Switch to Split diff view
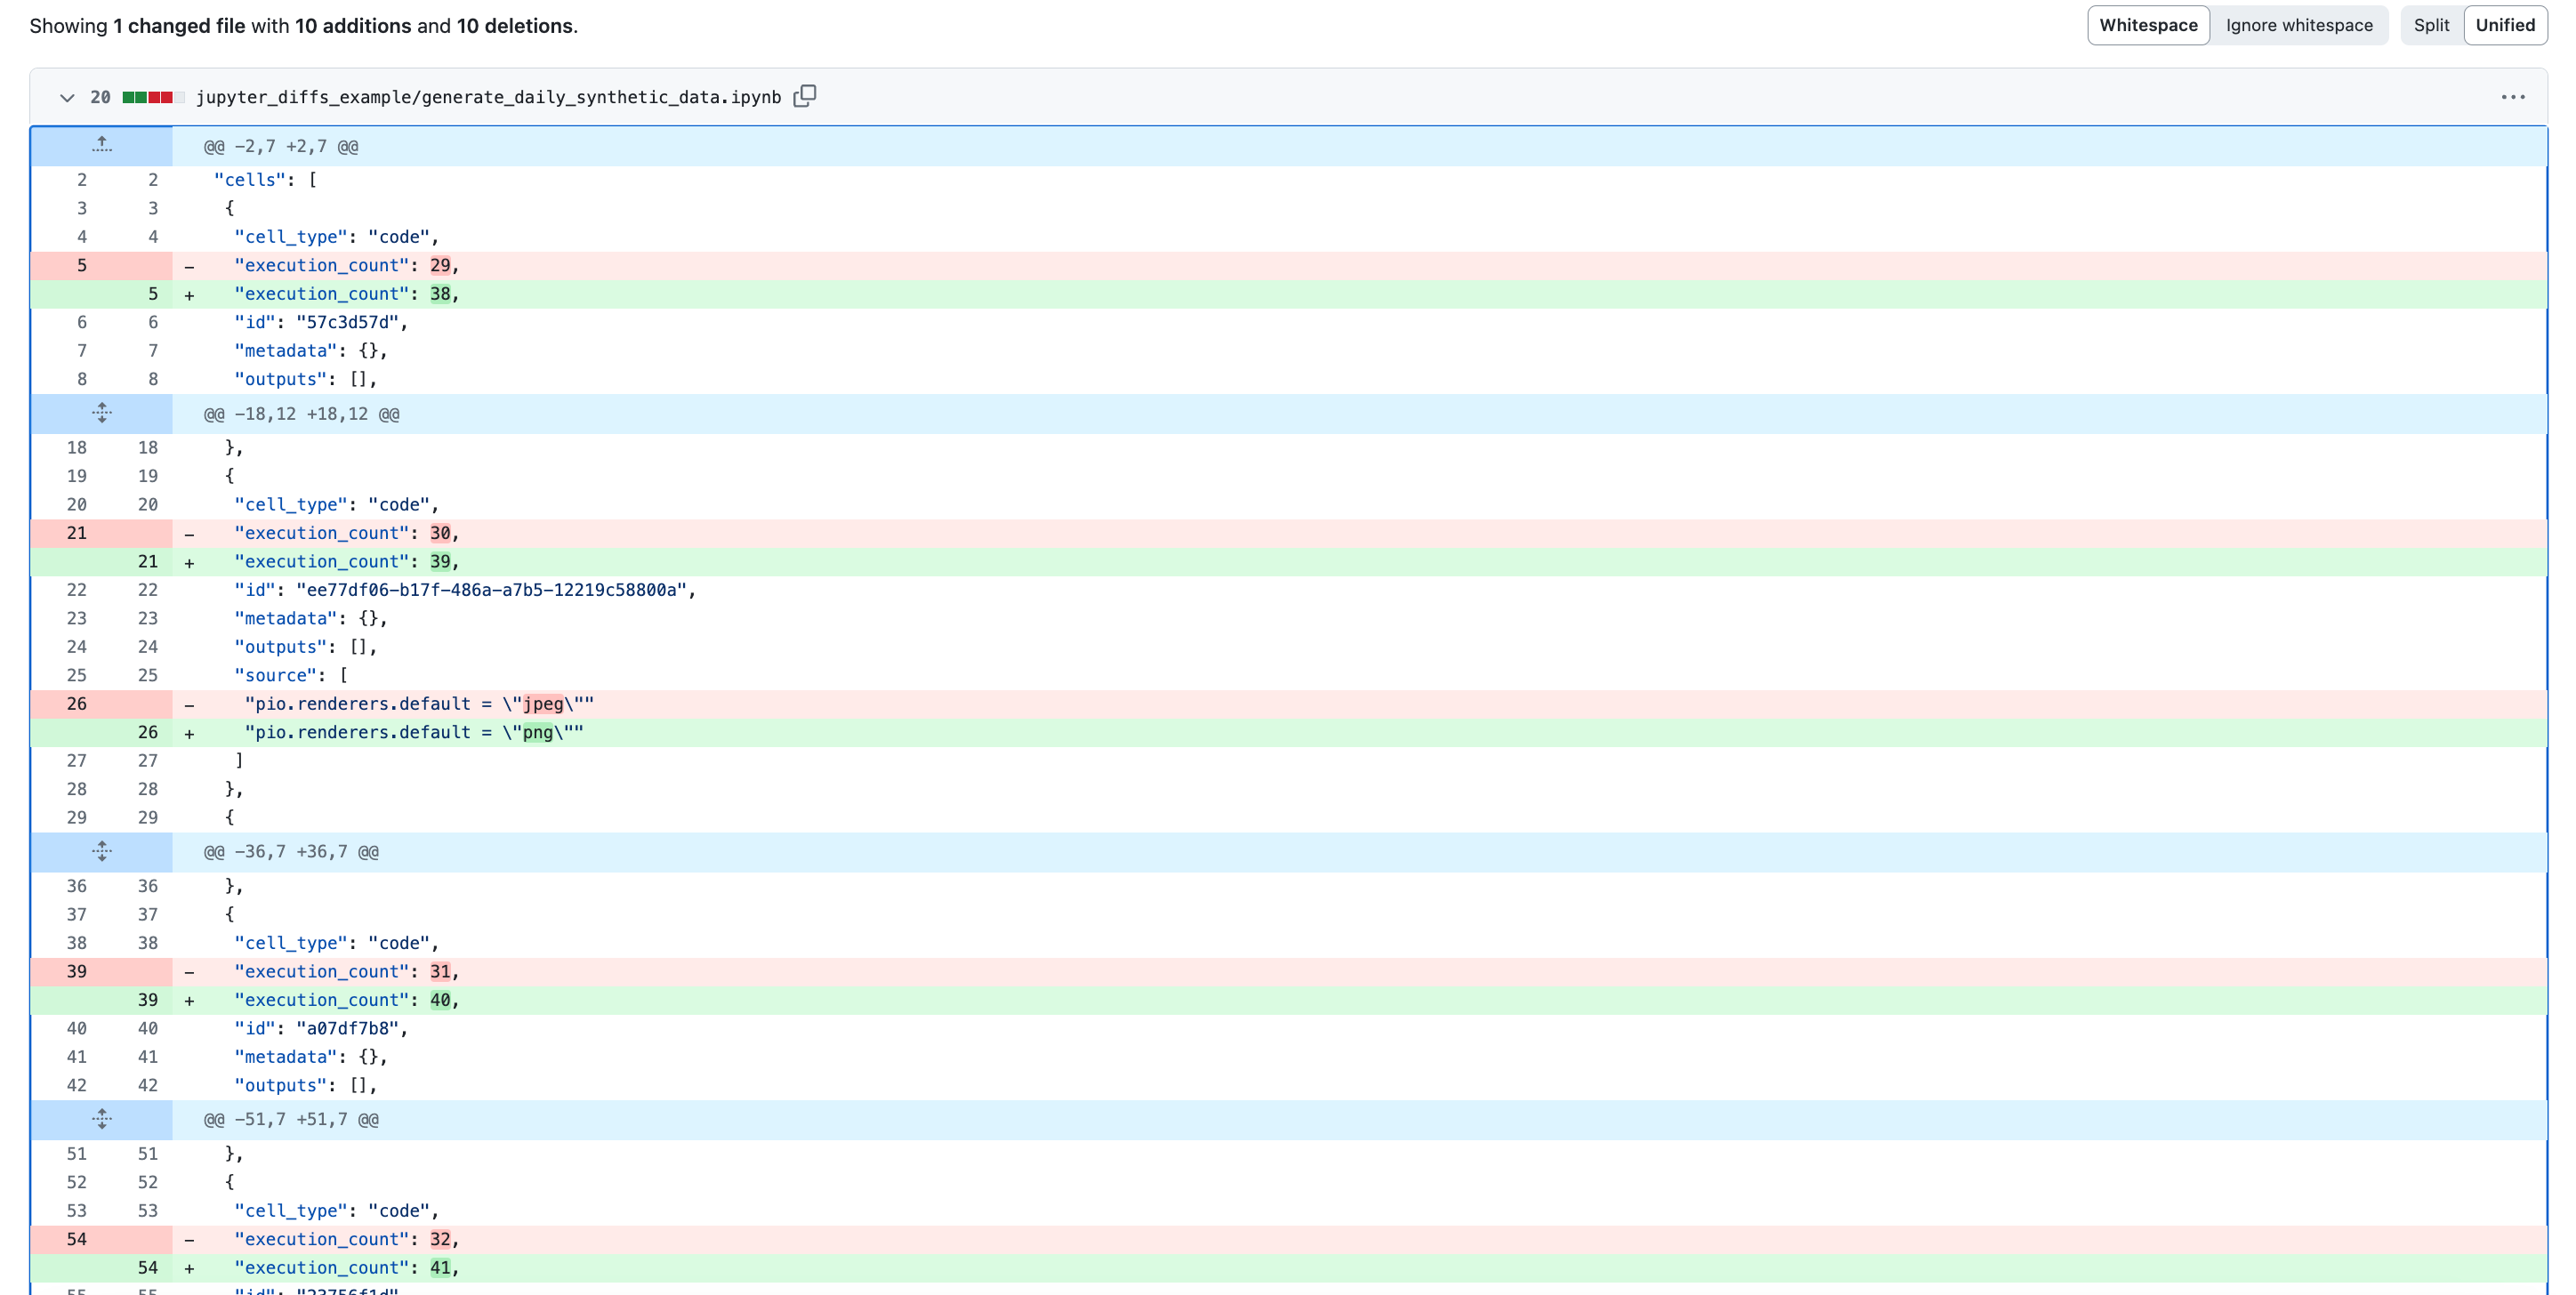The height and width of the screenshot is (1295, 2576). coord(2430,25)
